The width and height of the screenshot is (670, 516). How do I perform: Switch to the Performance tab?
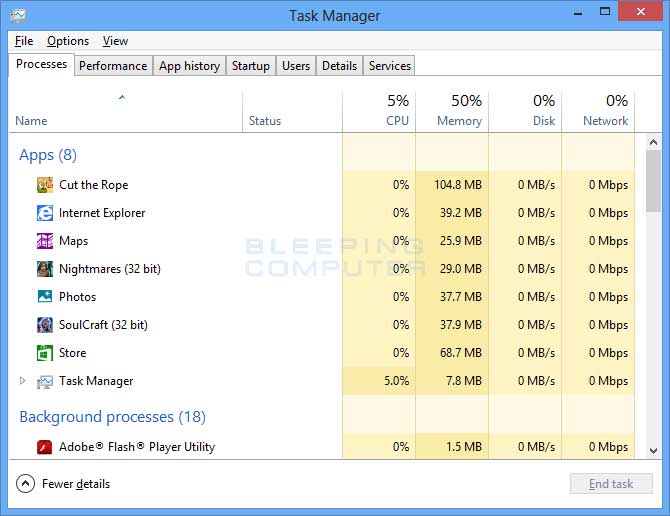coord(113,66)
